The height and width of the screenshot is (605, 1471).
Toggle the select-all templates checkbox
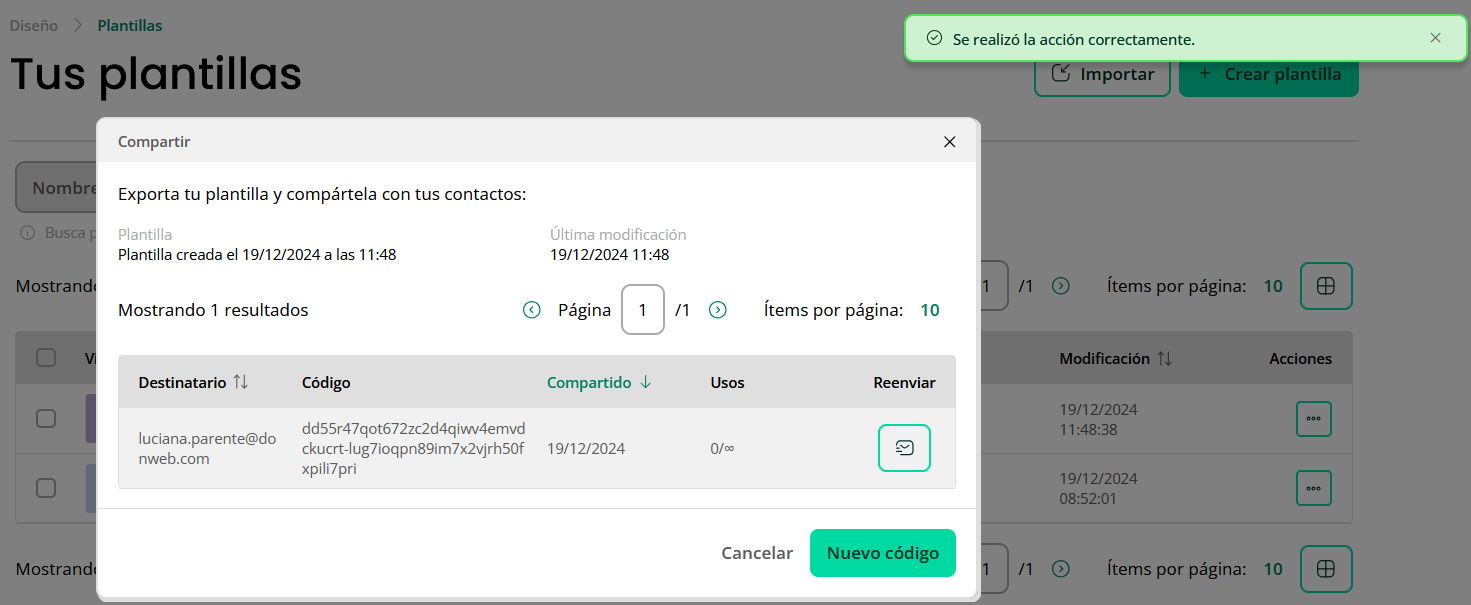coord(46,358)
